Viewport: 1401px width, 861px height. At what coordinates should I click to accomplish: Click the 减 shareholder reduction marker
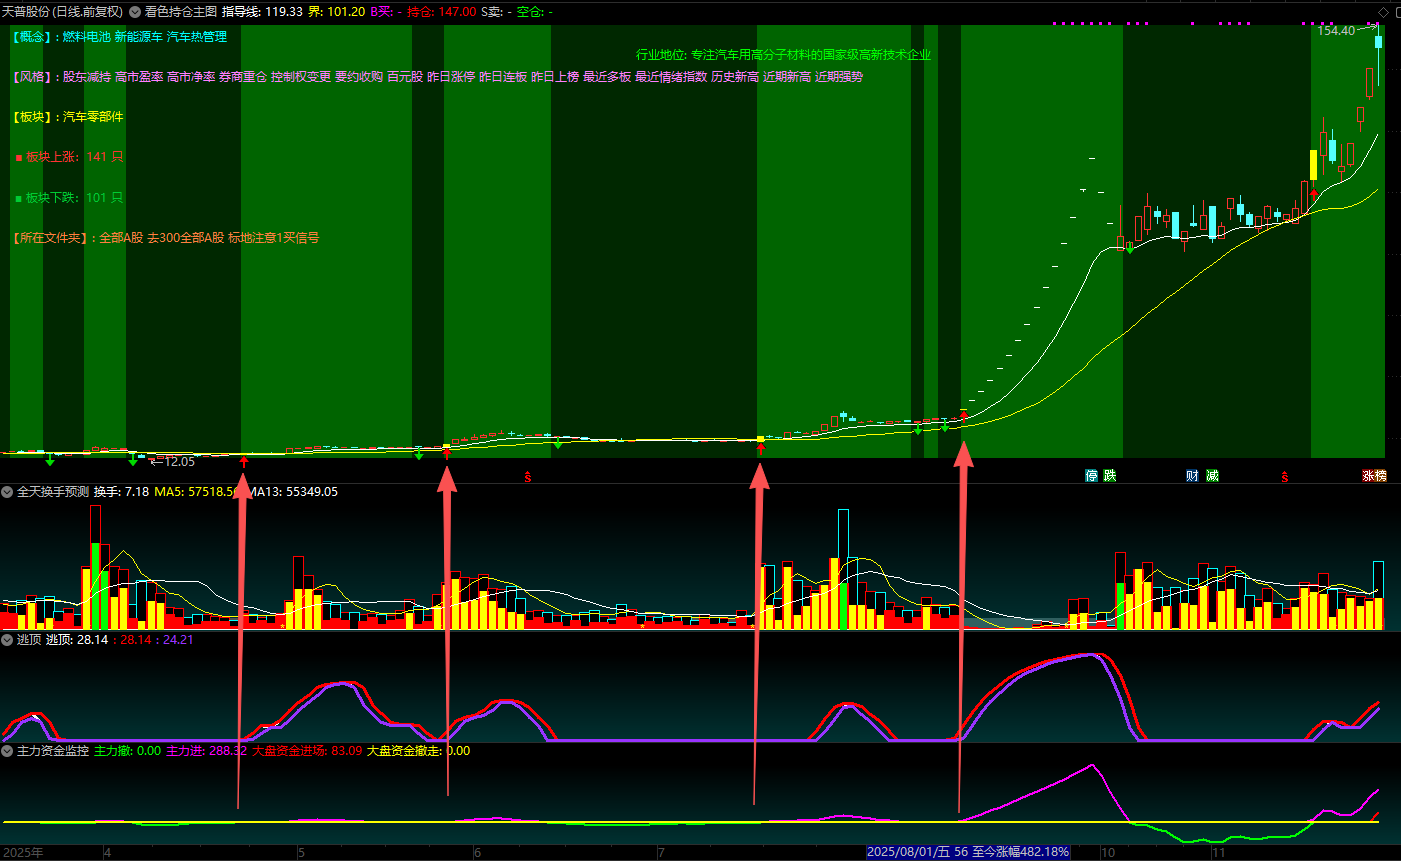pyautogui.click(x=1212, y=476)
